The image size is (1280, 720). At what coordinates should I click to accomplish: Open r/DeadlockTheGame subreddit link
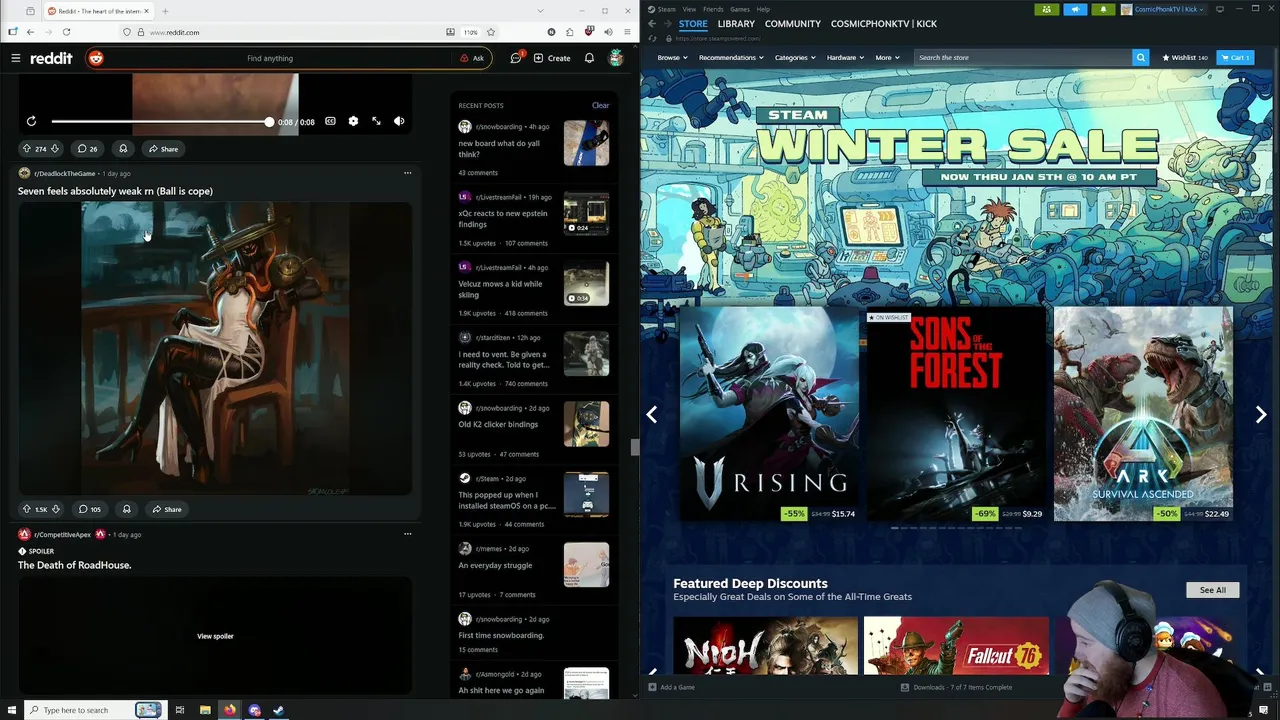[64, 173]
